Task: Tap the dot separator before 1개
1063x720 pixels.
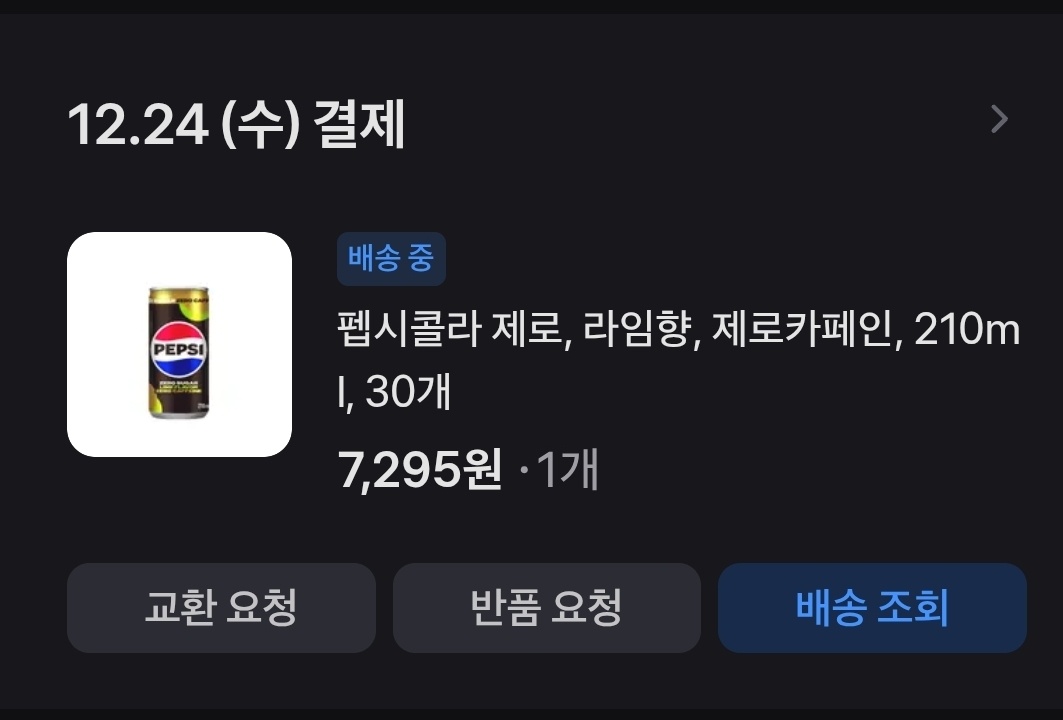Action: coord(523,469)
